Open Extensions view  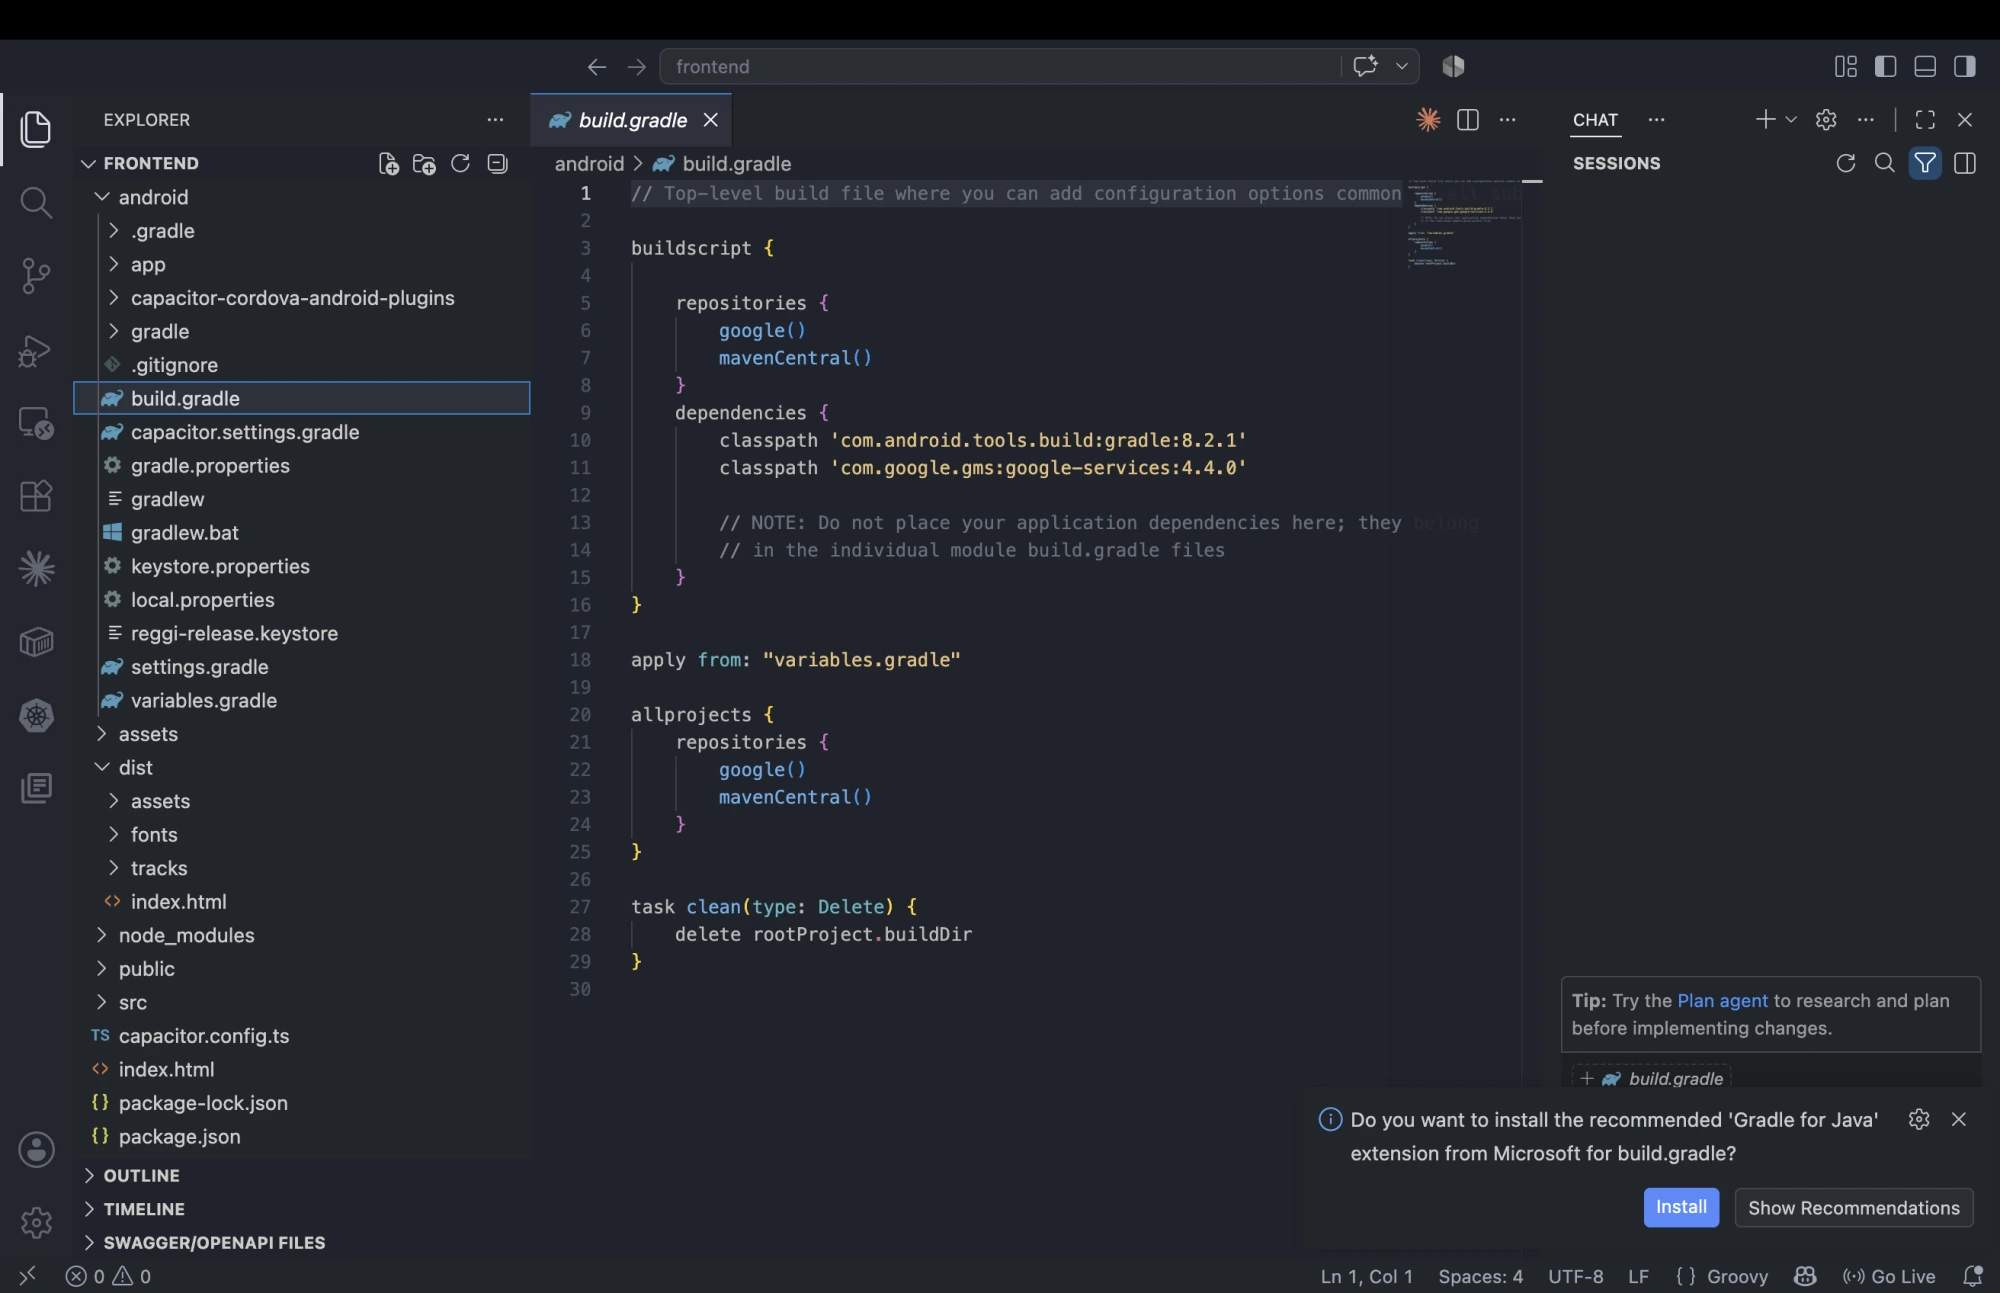point(36,496)
